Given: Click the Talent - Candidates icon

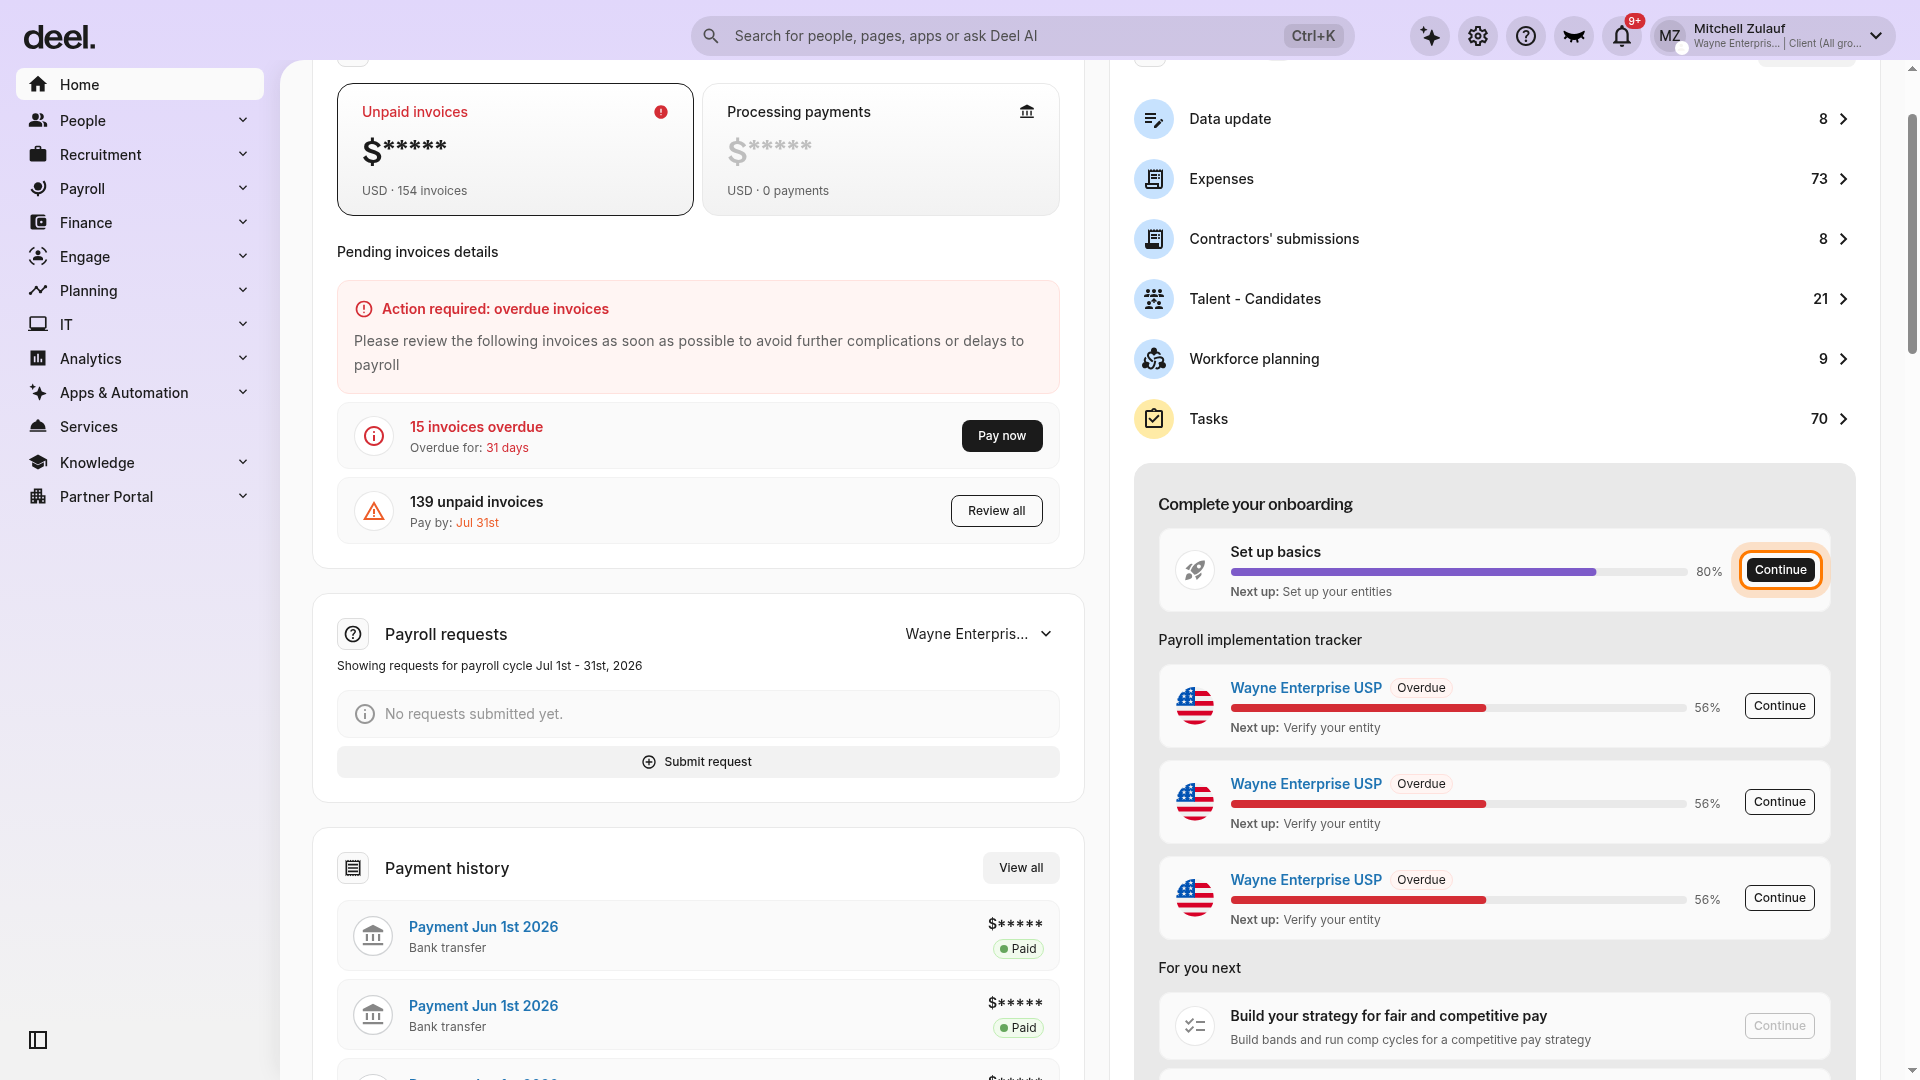Looking at the screenshot, I should click(x=1154, y=299).
